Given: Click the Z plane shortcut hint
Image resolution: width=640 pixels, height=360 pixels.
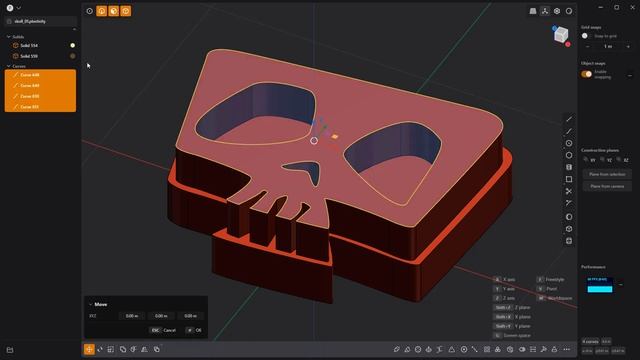Looking at the screenshot, I should click(512, 307).
